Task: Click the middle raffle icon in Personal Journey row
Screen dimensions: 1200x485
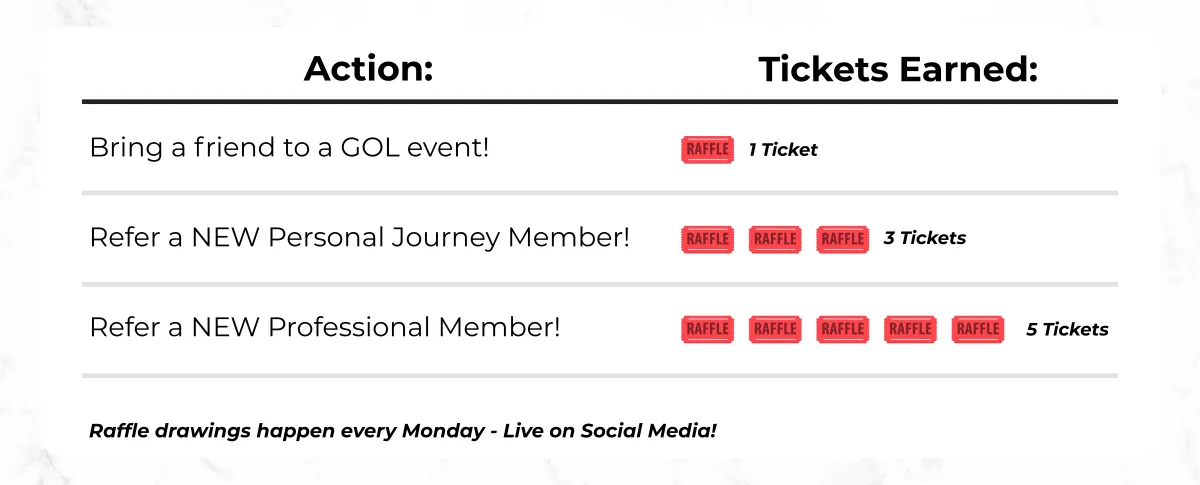Action: click(775, 239)
